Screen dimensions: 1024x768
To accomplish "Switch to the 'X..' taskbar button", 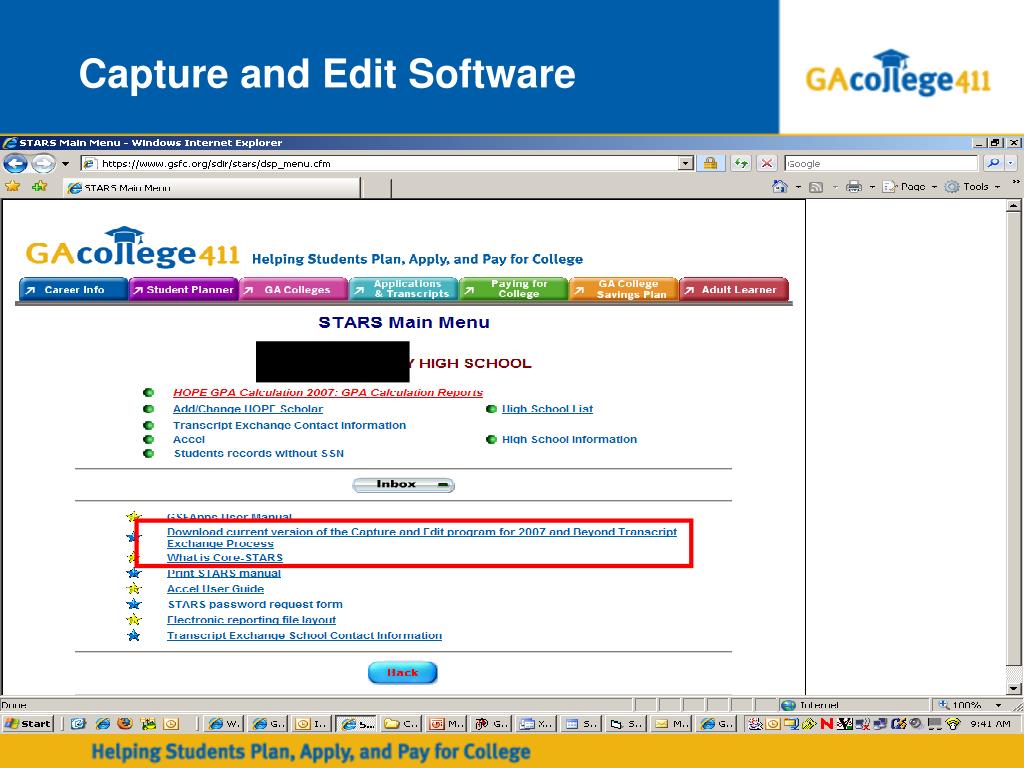I will [x=536, y=724].
